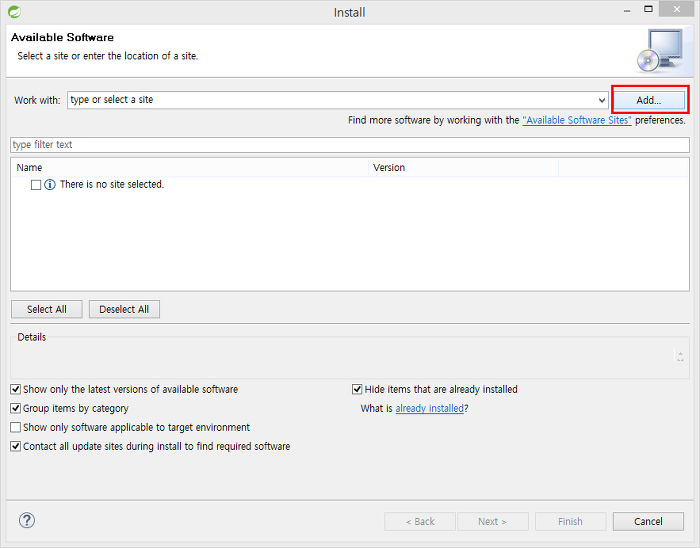Uncheck 'Contact all update sites during install'
The image size is (700, 548).
(x=16, y=446)
